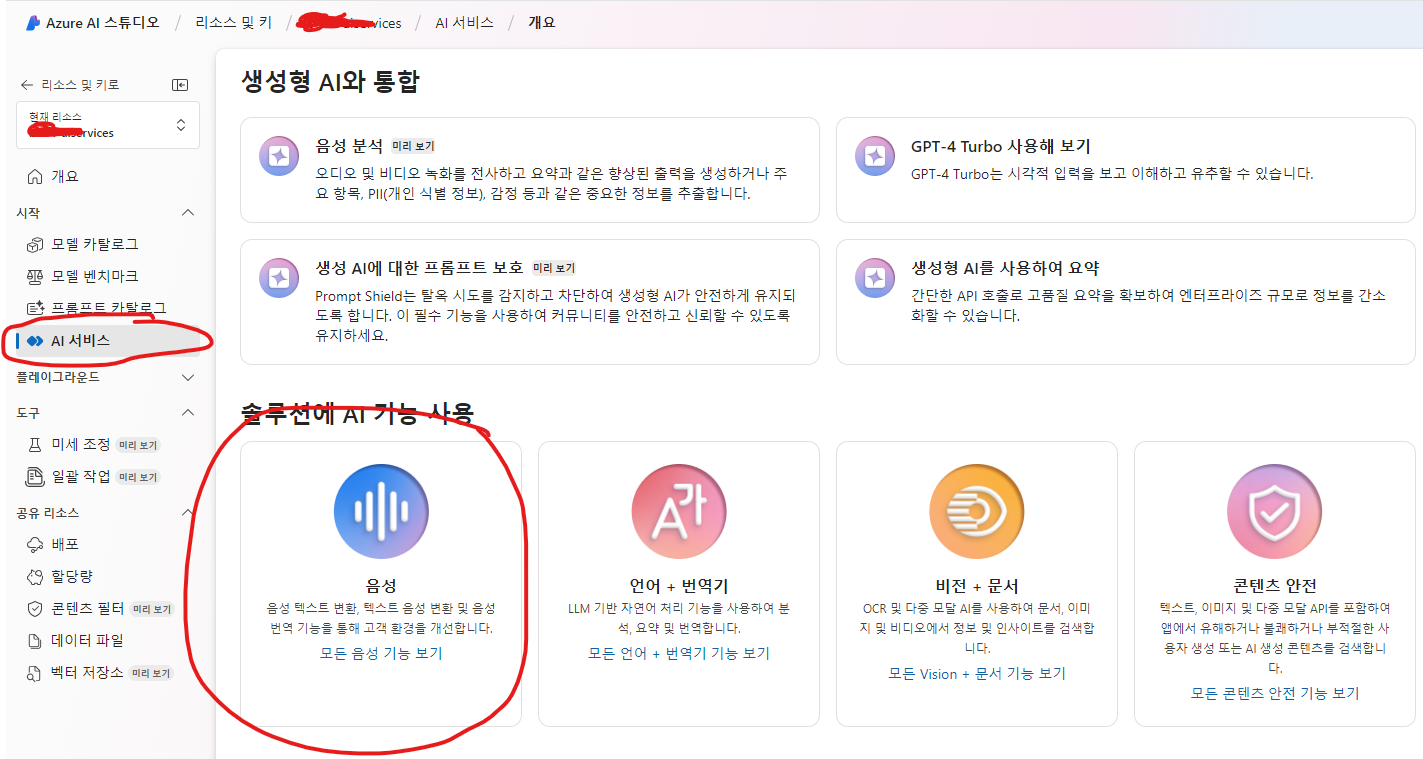This screenshot has height=759, width=1423.
Task: Click 생성형 AI를 사용하여 요약 title
Action: [x=1005, y=268]
